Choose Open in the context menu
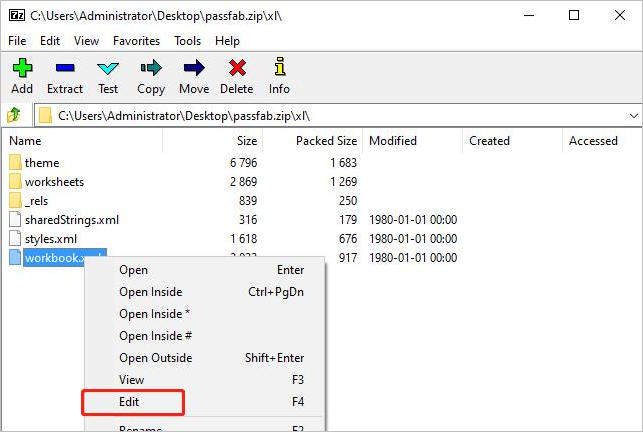The image size is (643, 432). 205,270
